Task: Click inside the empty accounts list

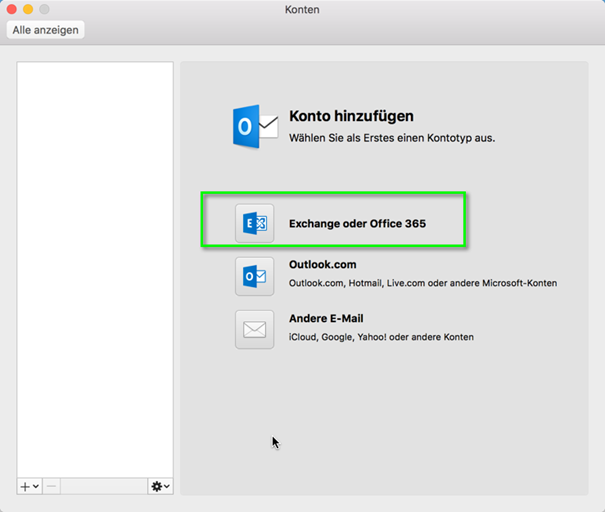Action: coord(95,260)
